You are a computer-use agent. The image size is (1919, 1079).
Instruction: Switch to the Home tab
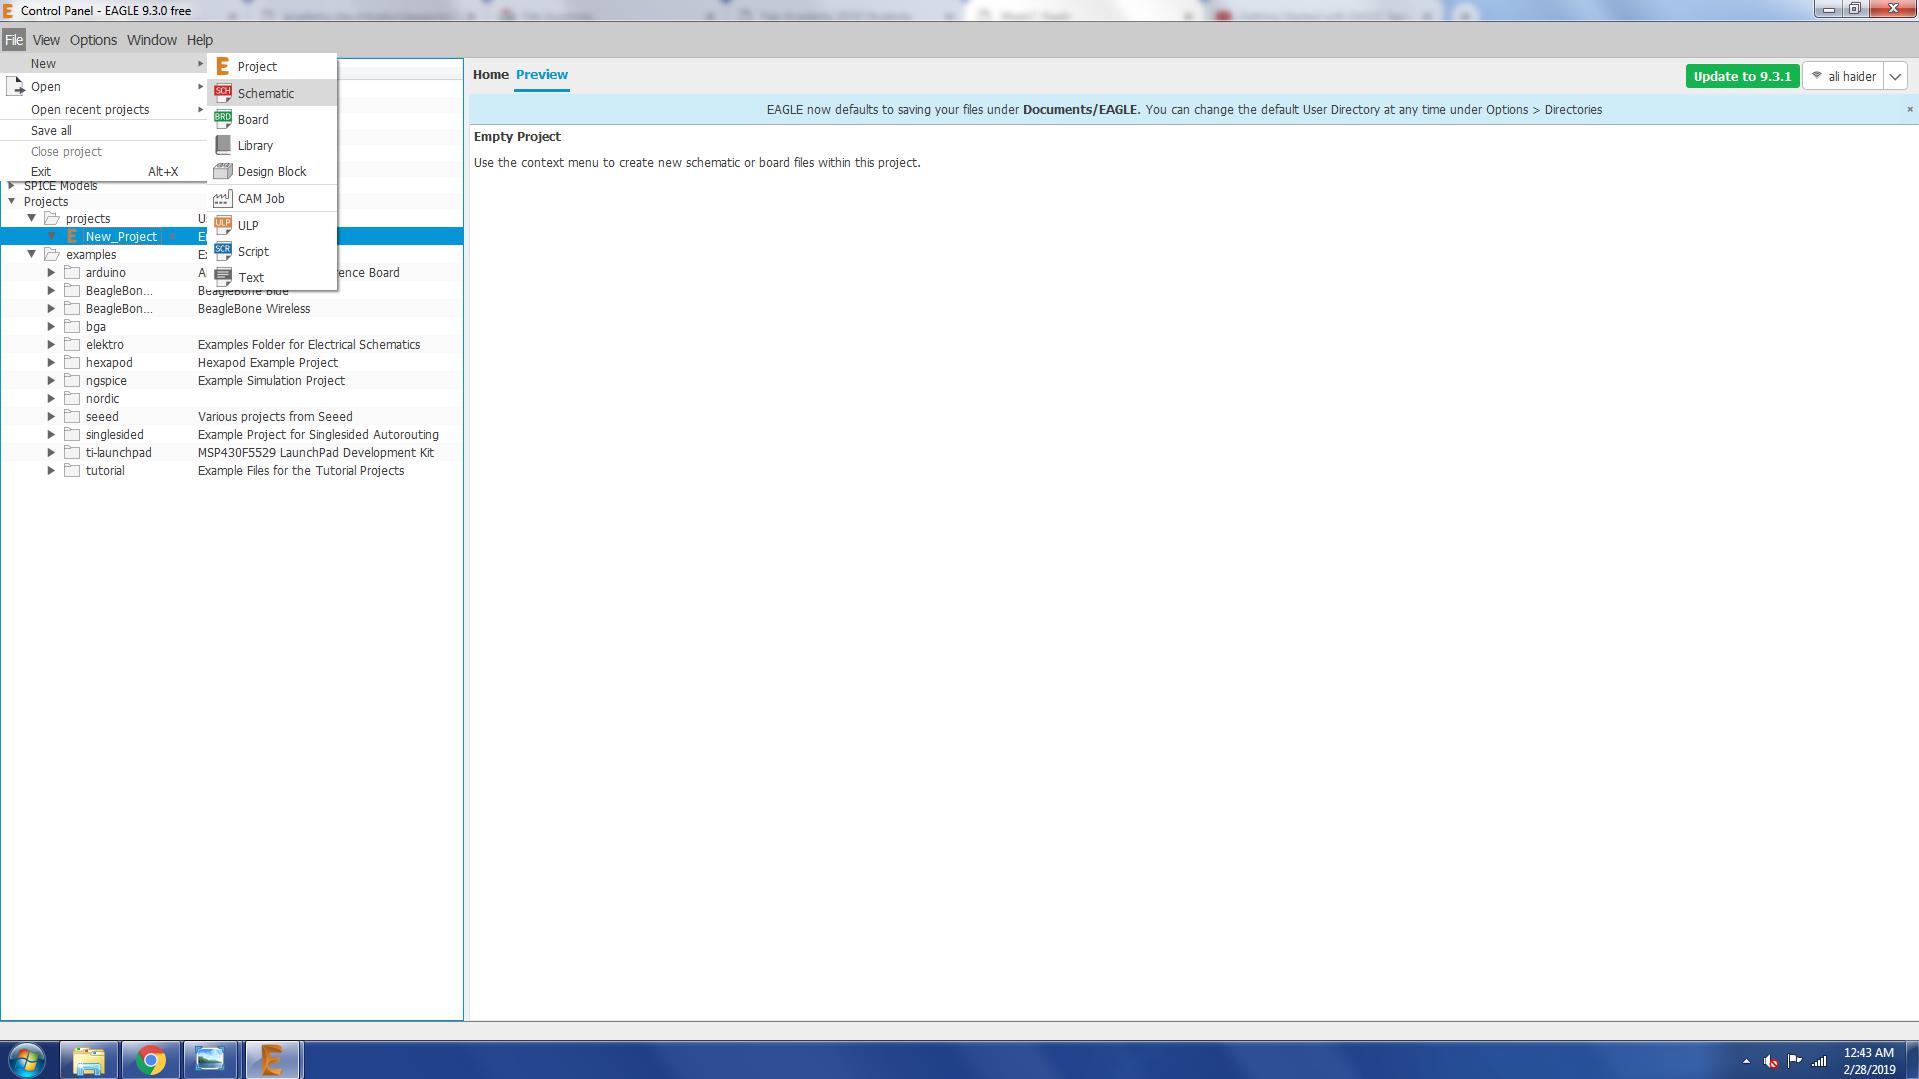coord(491,74)
